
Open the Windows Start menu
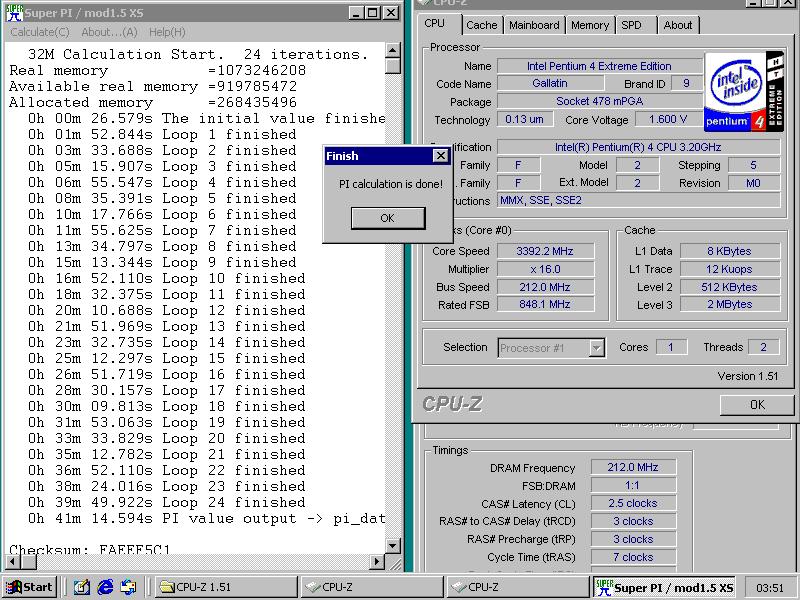30,587
